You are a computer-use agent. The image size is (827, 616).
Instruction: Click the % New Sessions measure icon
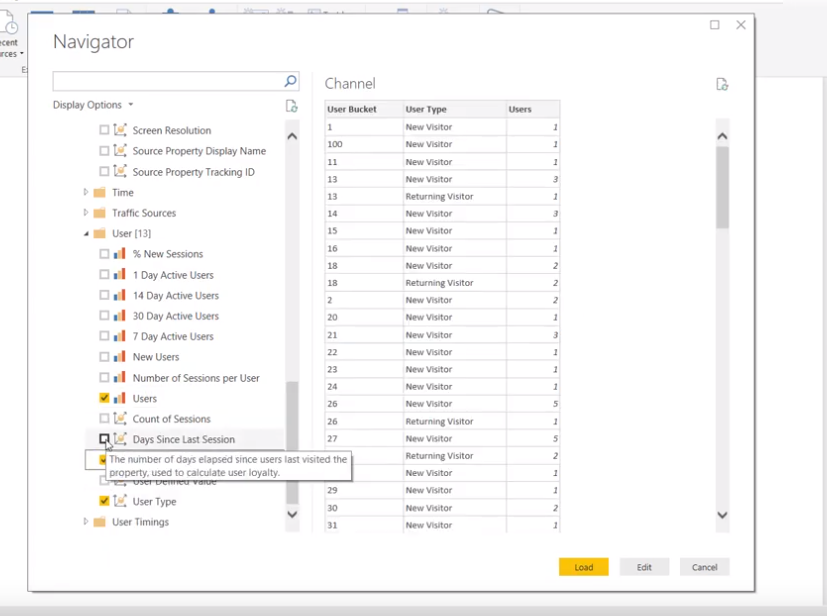click(x=120, y=254)
